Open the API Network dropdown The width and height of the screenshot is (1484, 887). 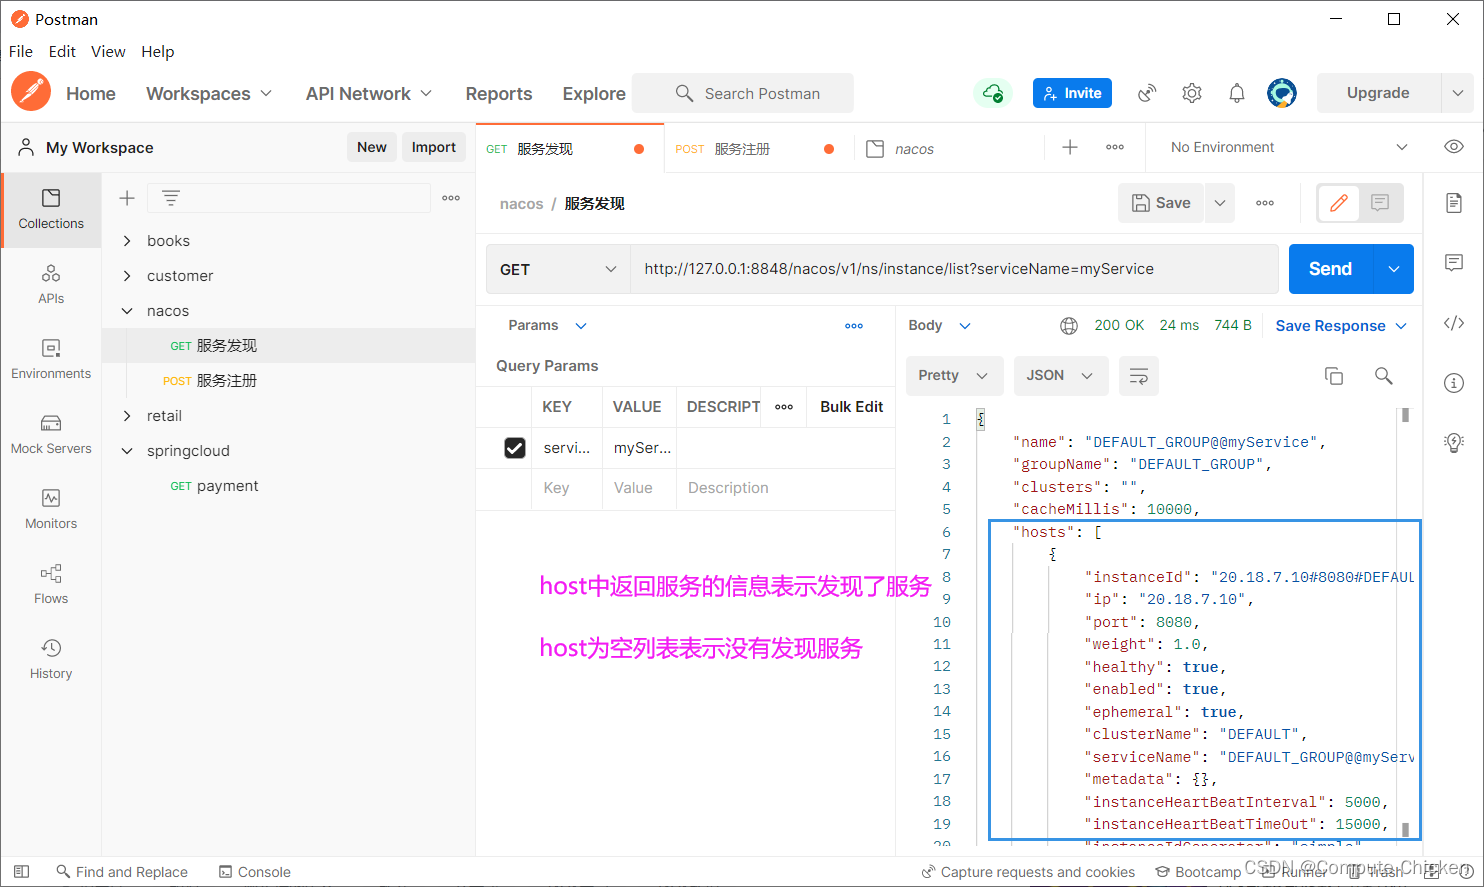[369, 93]
